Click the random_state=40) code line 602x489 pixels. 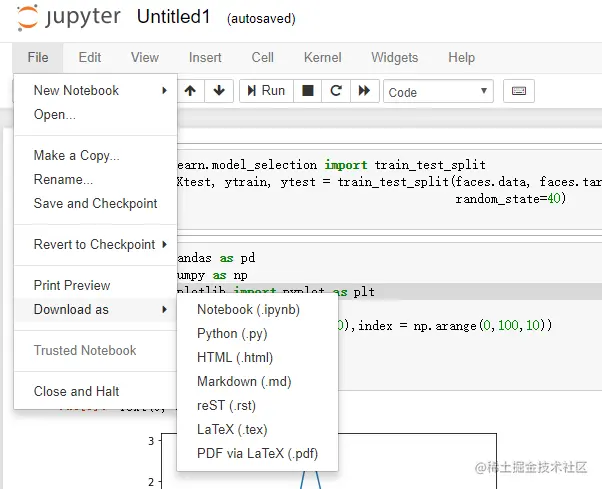pyautogui.click(x=511, y=199)
